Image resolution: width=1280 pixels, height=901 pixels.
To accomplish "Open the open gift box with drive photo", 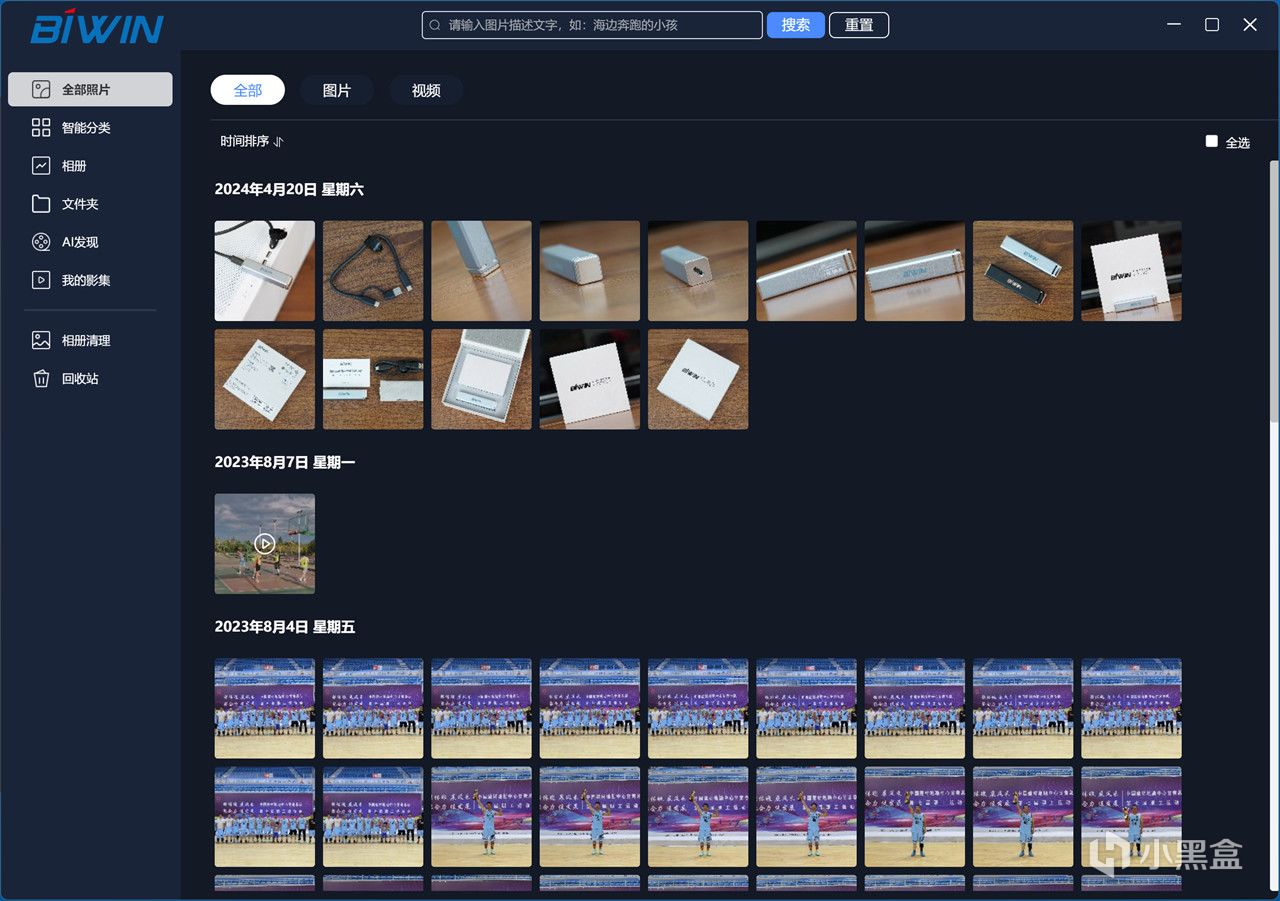I will [481, 379].
